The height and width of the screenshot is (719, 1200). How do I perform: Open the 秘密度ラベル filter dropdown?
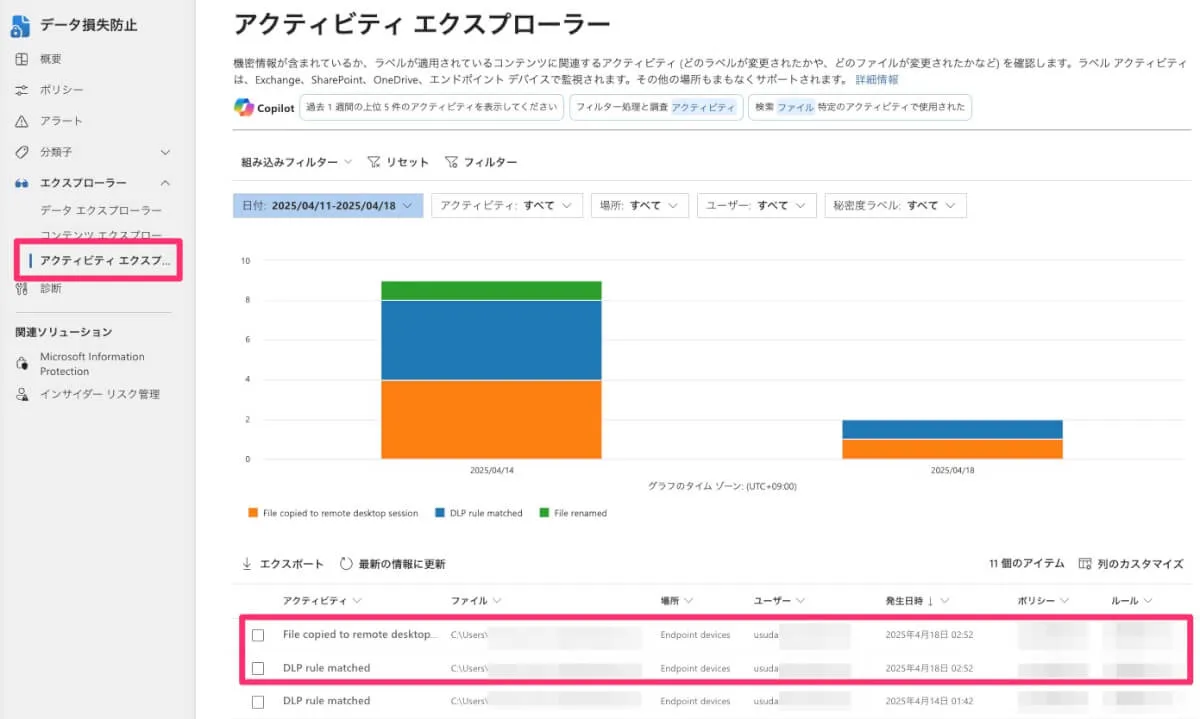[895, 205]
